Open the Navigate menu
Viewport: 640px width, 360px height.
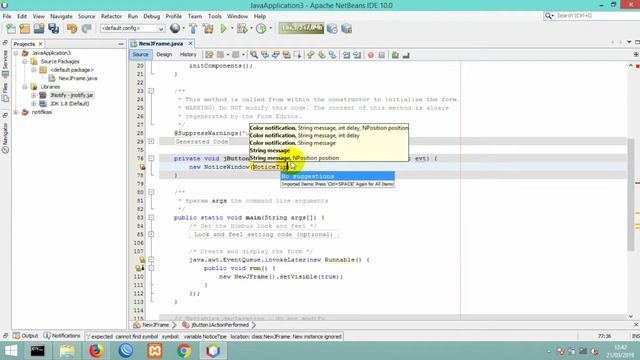point(61,16)
